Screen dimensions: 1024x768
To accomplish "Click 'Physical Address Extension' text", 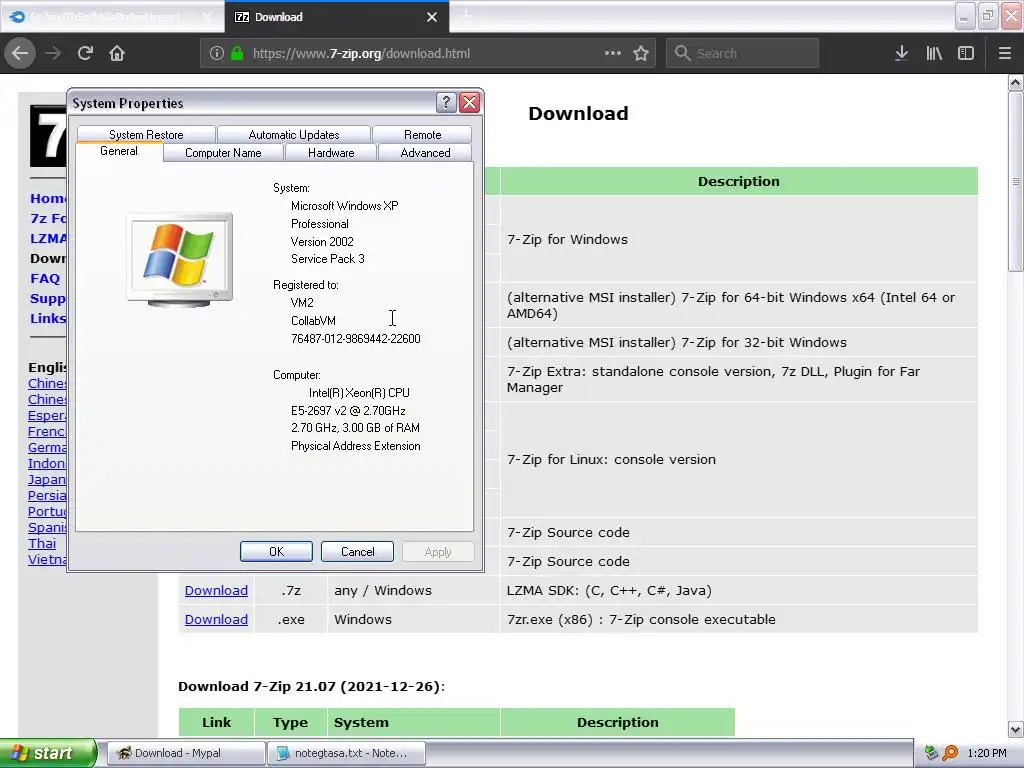I will pos(355,446).
